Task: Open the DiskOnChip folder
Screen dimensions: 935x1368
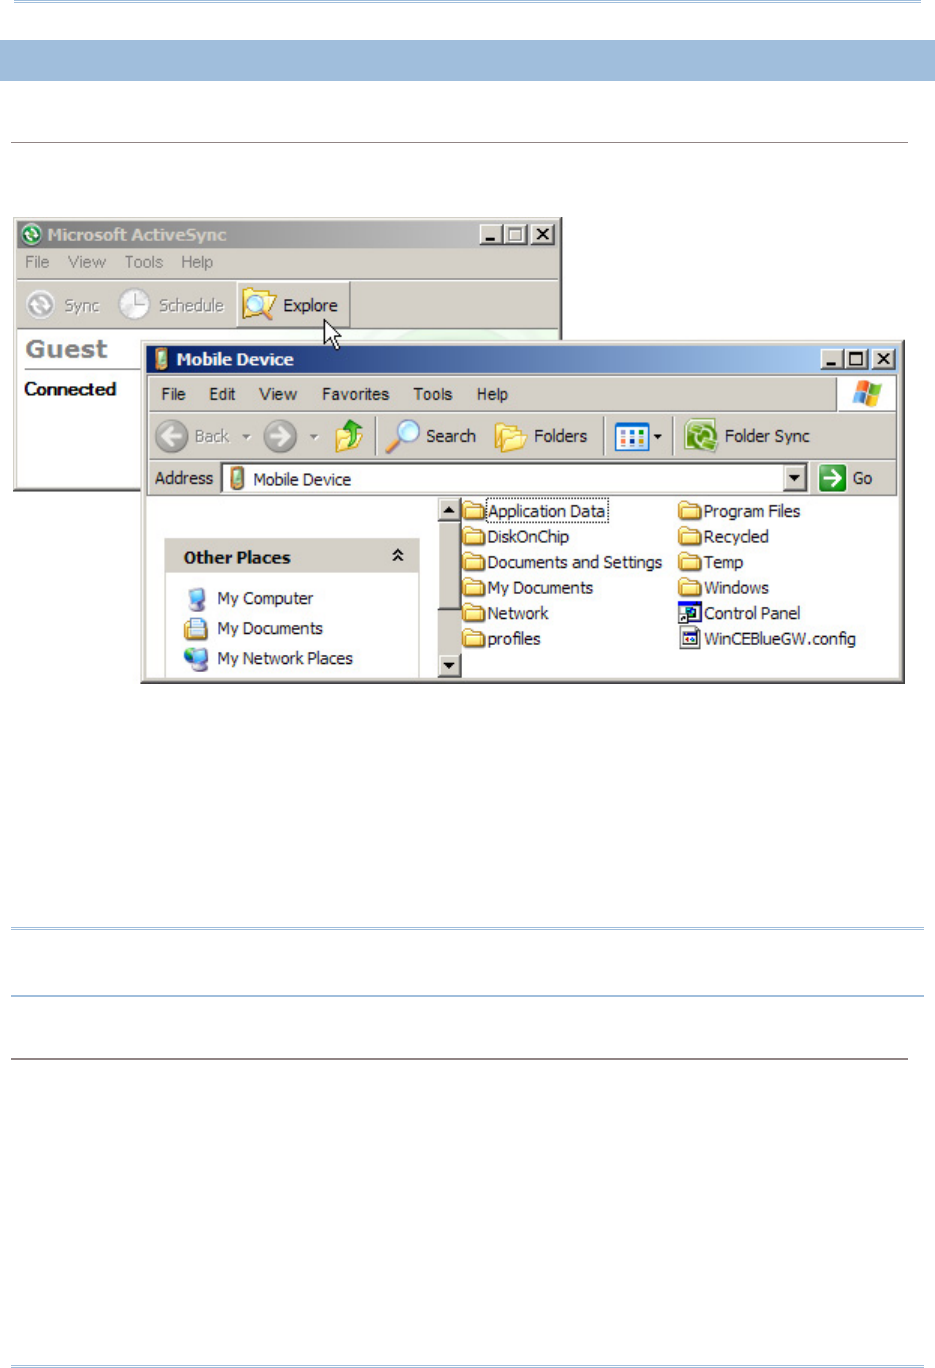Action: coord(527,537)
